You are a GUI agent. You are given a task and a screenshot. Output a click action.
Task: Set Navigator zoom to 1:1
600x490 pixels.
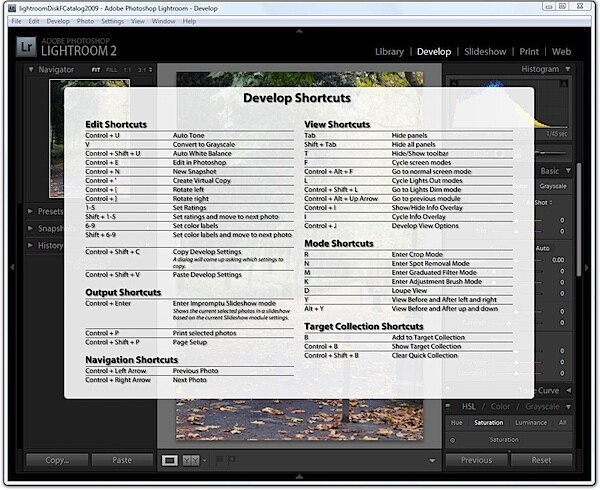click(127, 70)
